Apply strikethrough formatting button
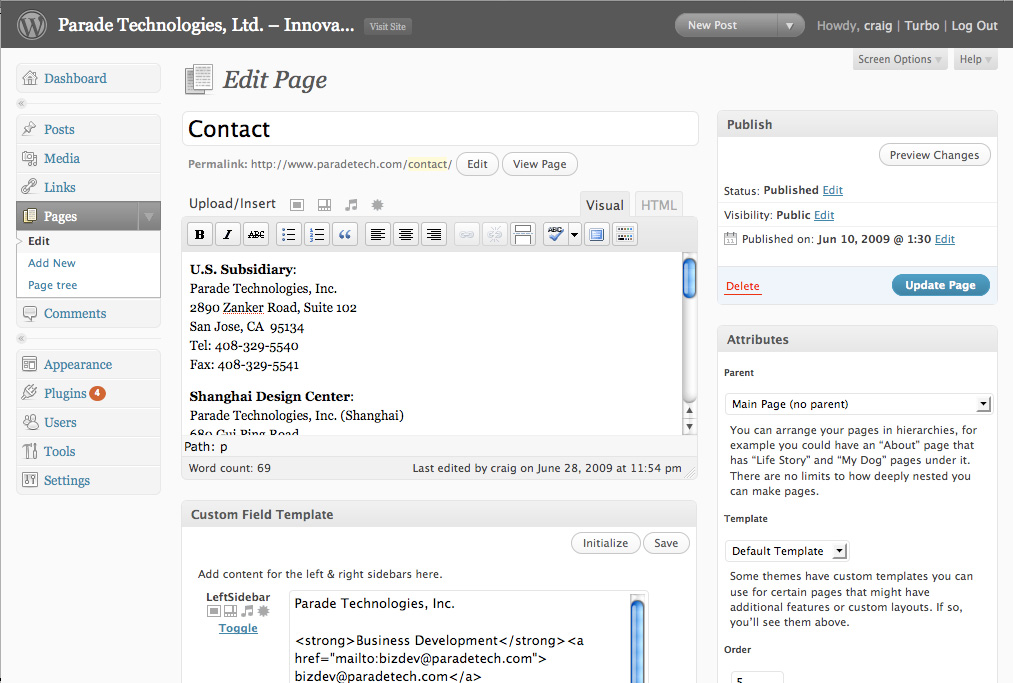Image resolution: width=1013 pixels, height=683 pixels. (x=256, y=235)
